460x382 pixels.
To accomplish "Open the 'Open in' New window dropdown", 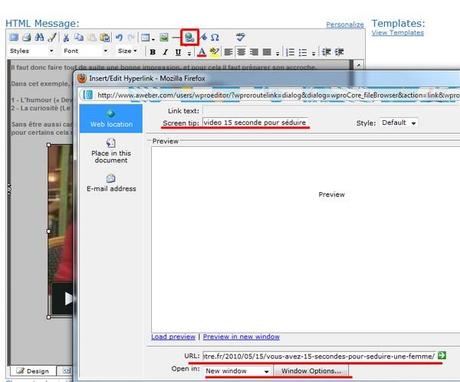I will (x=237, y=371).
